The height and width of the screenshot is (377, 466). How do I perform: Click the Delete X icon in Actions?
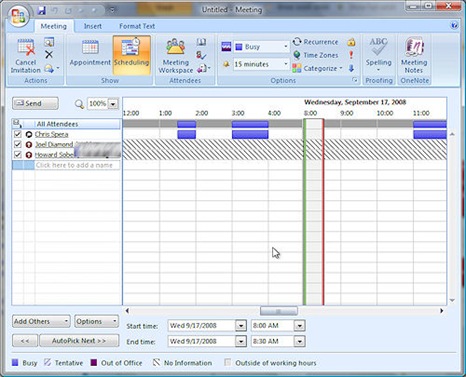click(49, 55)
